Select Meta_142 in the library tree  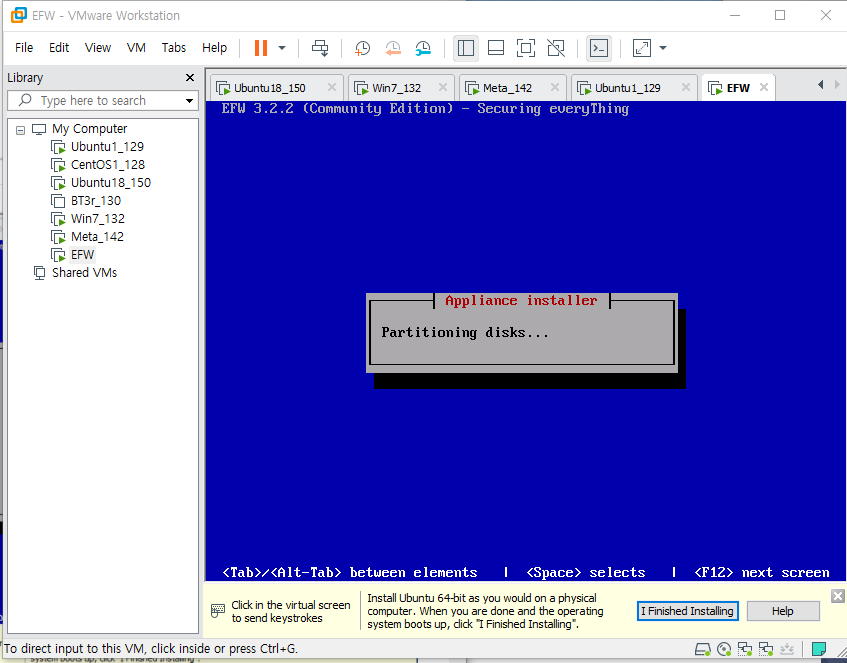pyautogui.click(x=97, y=237)
